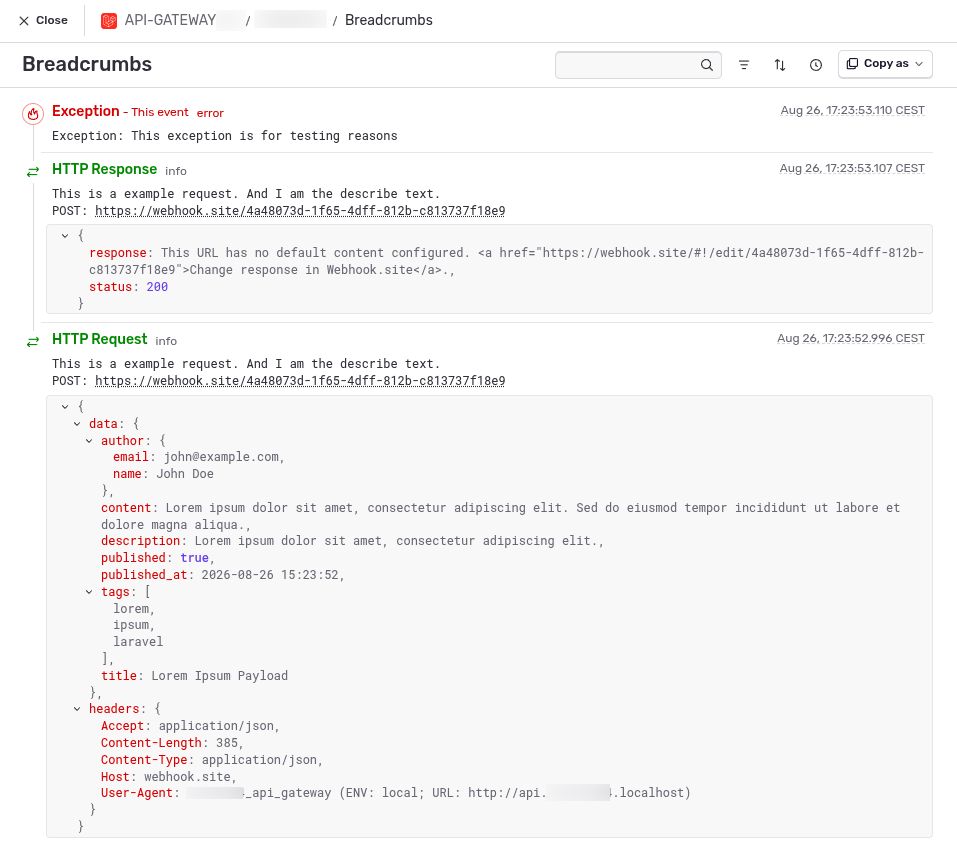Screen dimensions: 957x858
Task: Click the status value 200
Action: [157, 287]
